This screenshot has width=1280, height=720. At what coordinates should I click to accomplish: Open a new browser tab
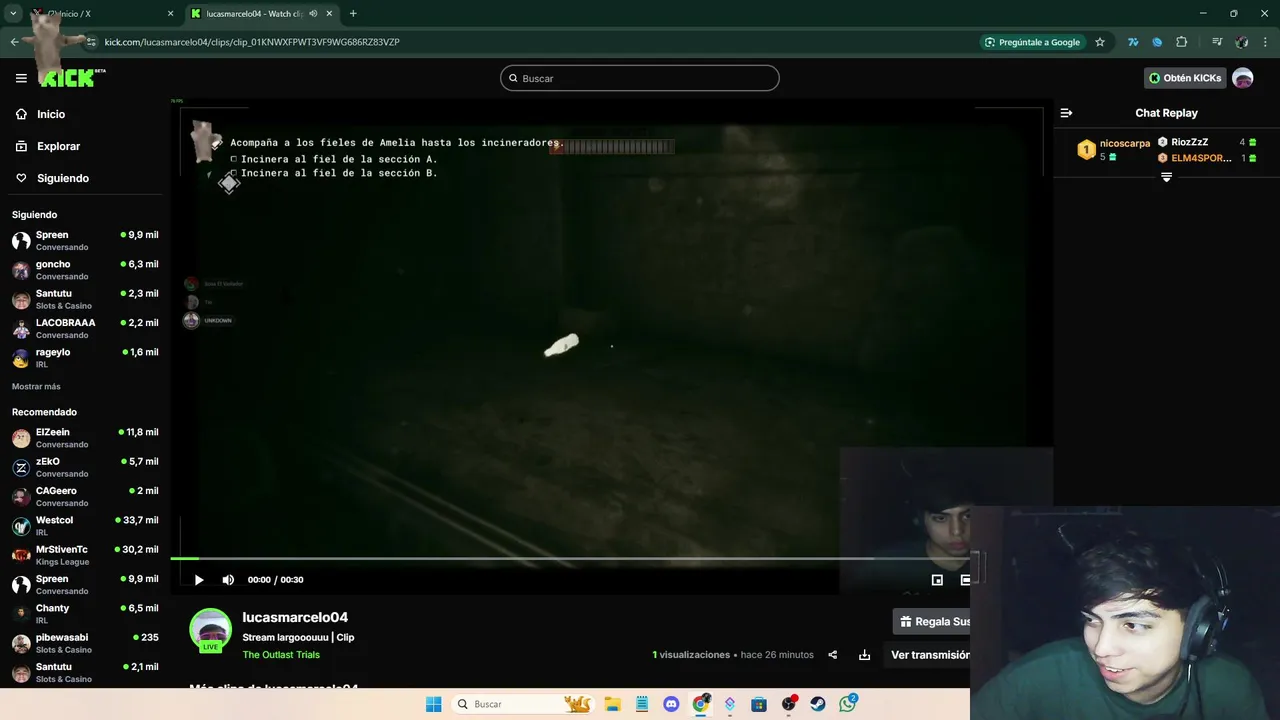(353, 14)
